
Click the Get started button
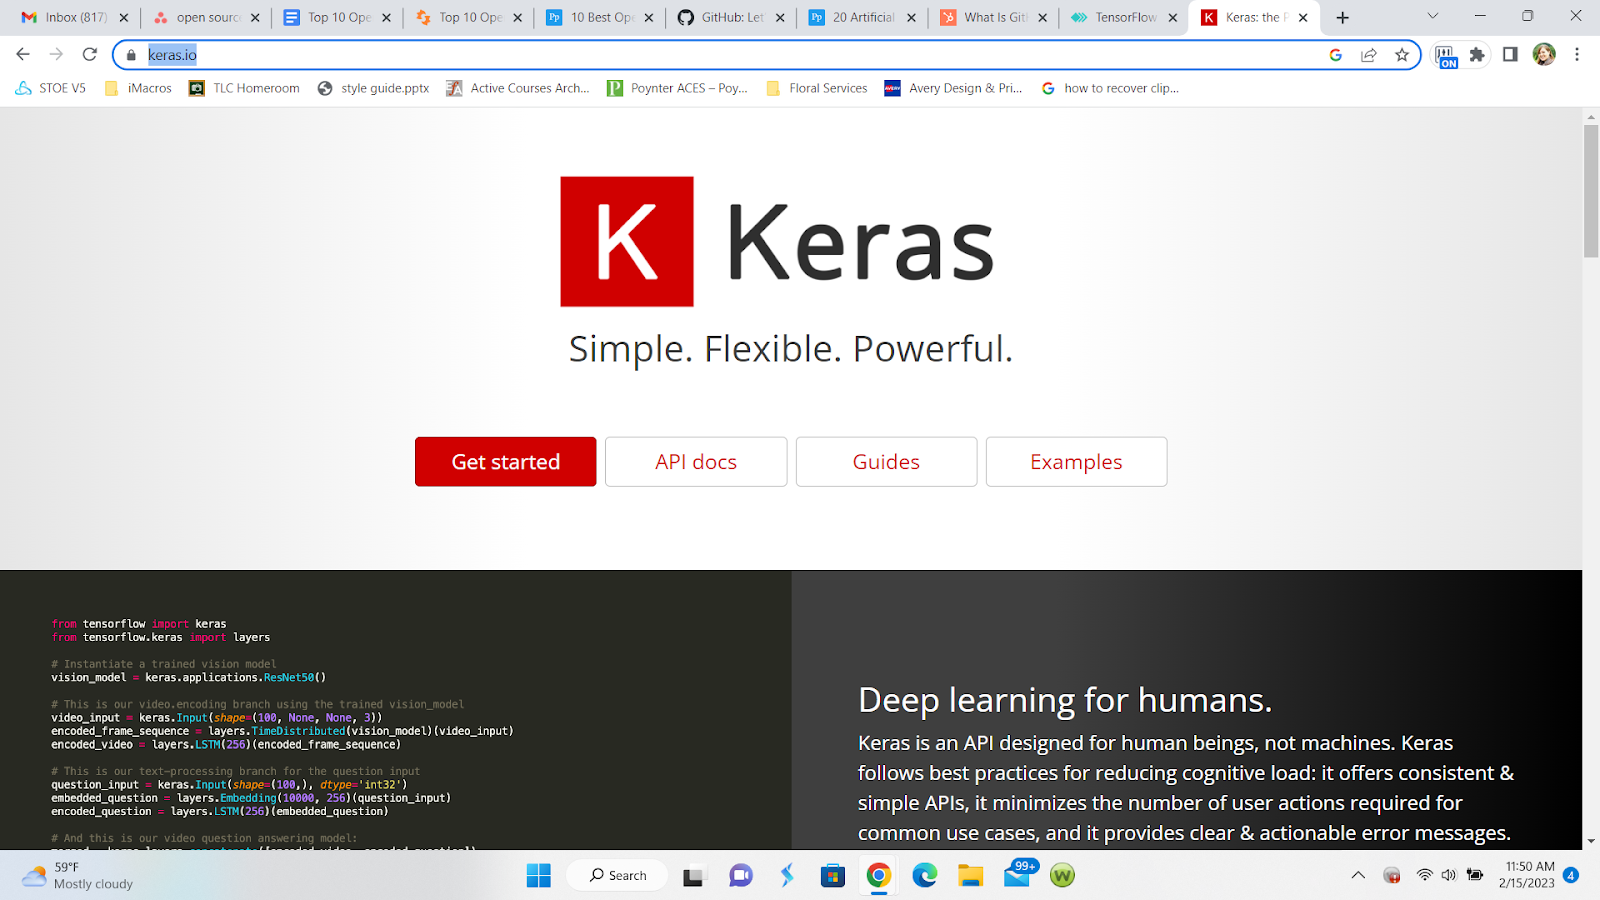pos(505,461)
